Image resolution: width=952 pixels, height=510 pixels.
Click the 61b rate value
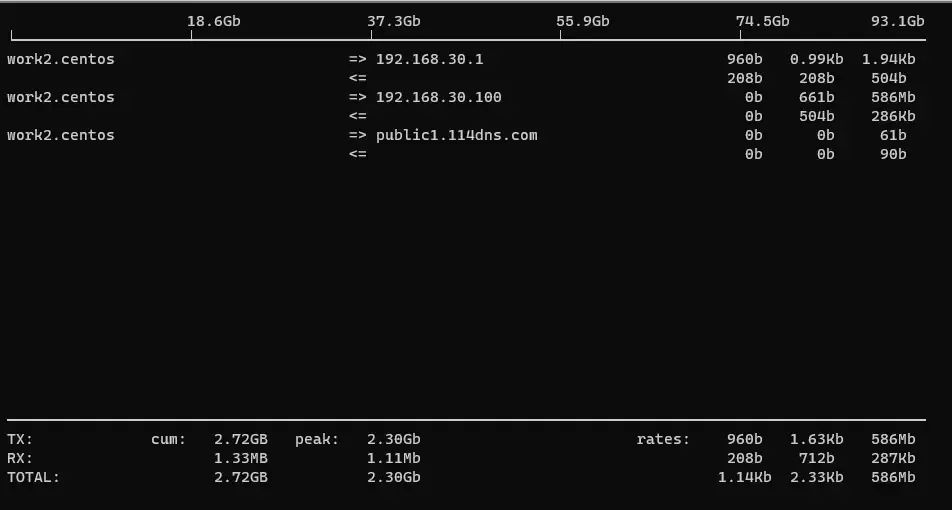click(x=893, y=135)
